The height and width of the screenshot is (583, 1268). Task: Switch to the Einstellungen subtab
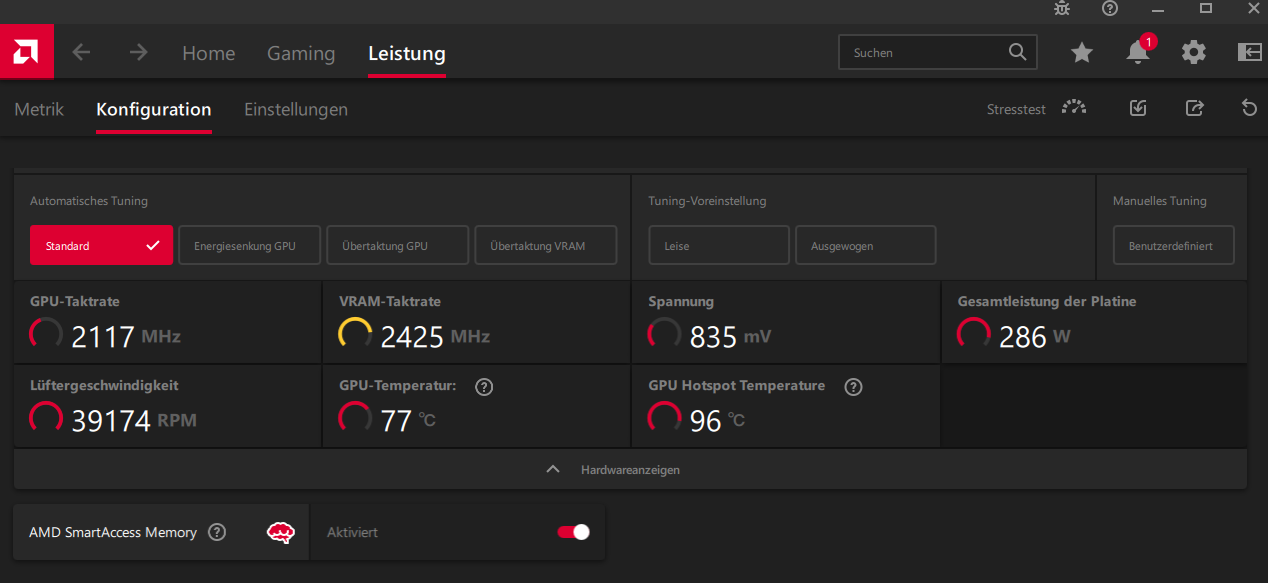(x=296, y=109)
